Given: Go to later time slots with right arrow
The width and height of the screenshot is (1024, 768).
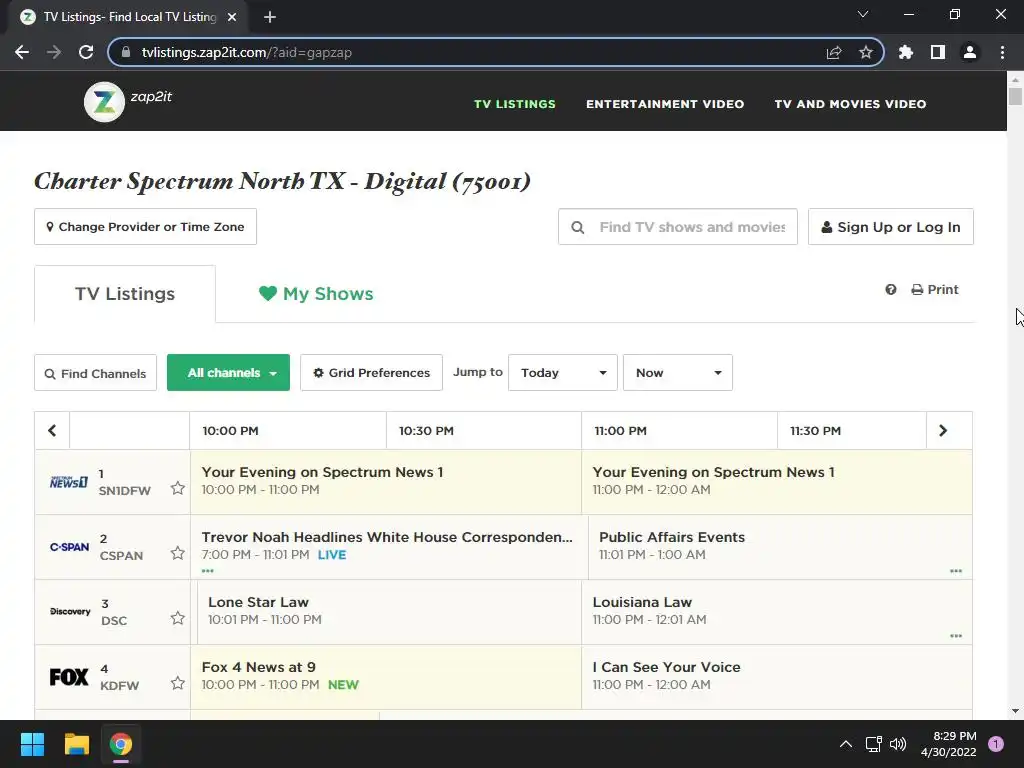Looking at the screenshot, I should point(942,430).
